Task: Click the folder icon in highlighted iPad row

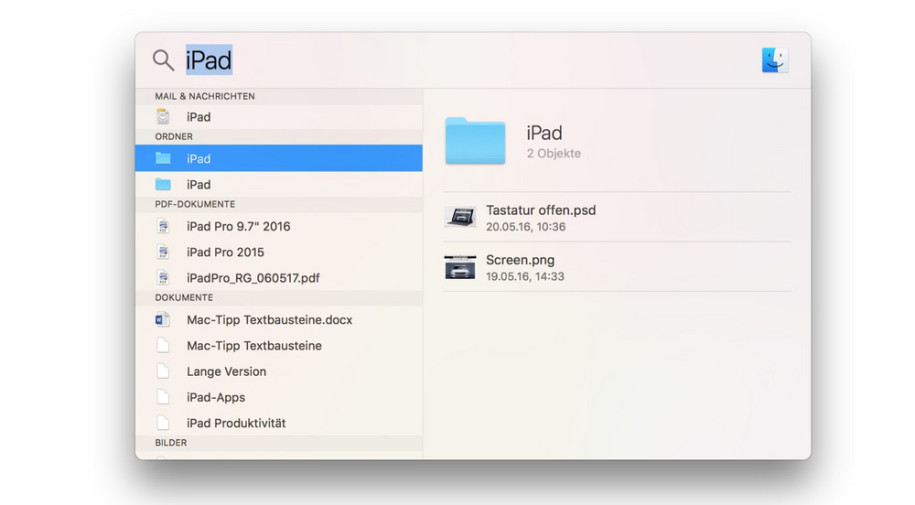Action: tap(163, 158)
